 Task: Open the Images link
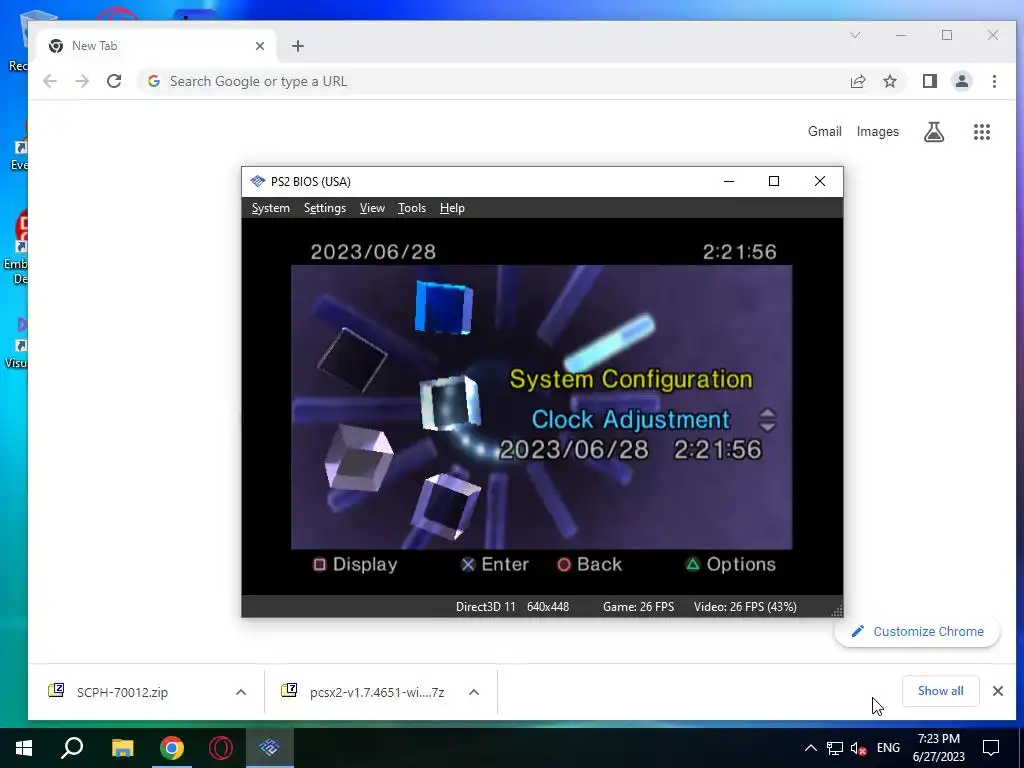click(878, 131)
